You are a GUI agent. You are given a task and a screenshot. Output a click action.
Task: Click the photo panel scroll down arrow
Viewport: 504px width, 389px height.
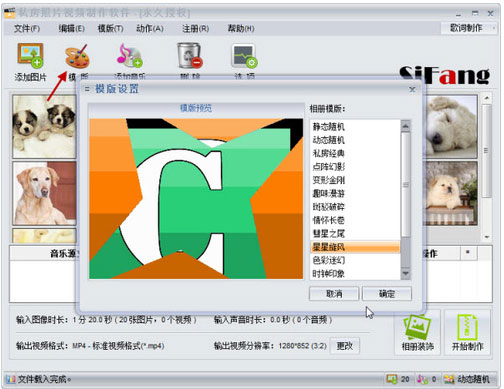coord(487,237)
